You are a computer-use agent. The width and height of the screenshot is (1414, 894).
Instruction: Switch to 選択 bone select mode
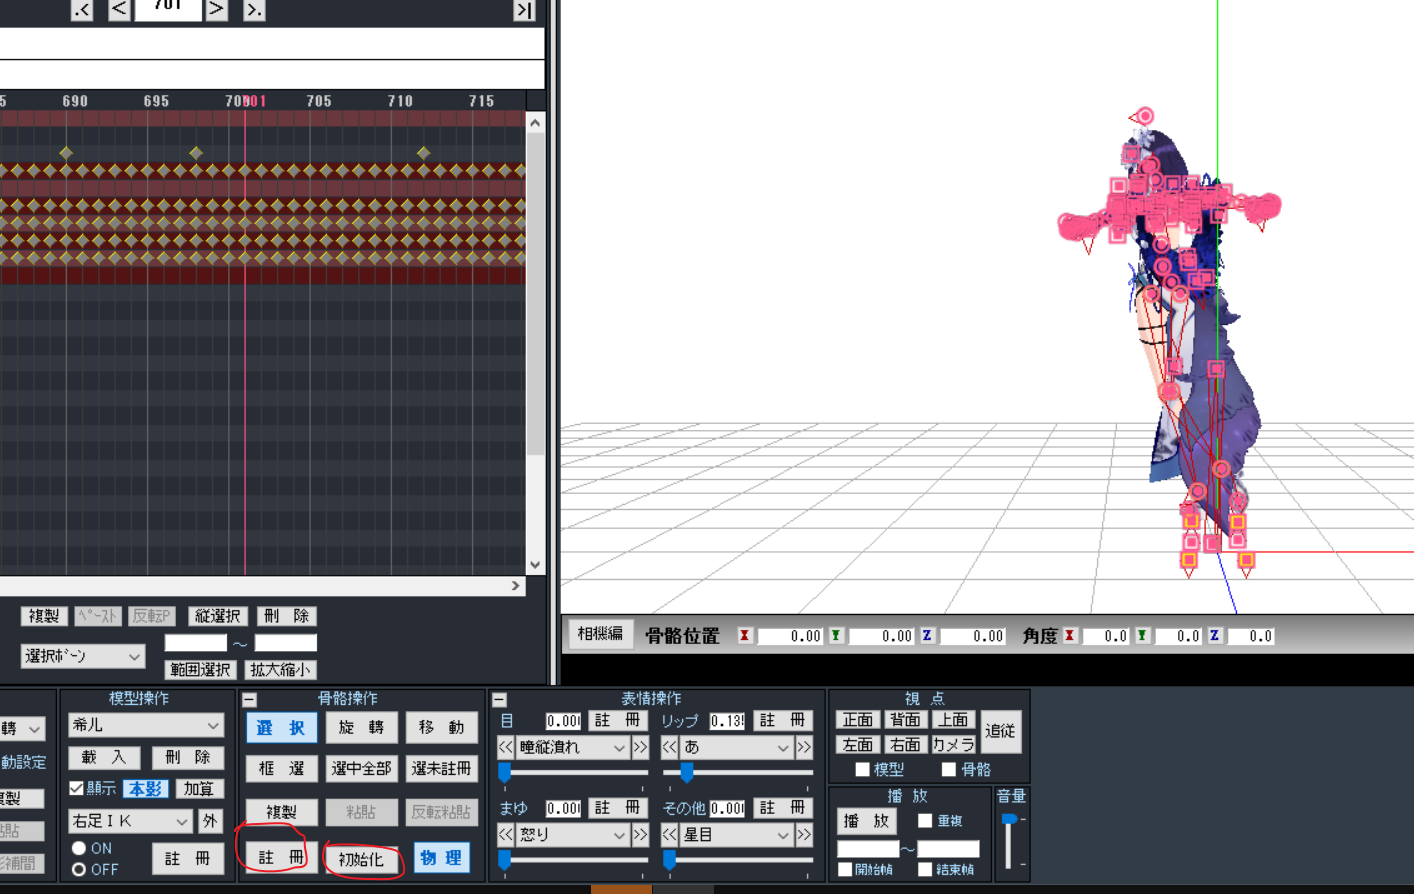pyautogui.click(x=281, y=727)
